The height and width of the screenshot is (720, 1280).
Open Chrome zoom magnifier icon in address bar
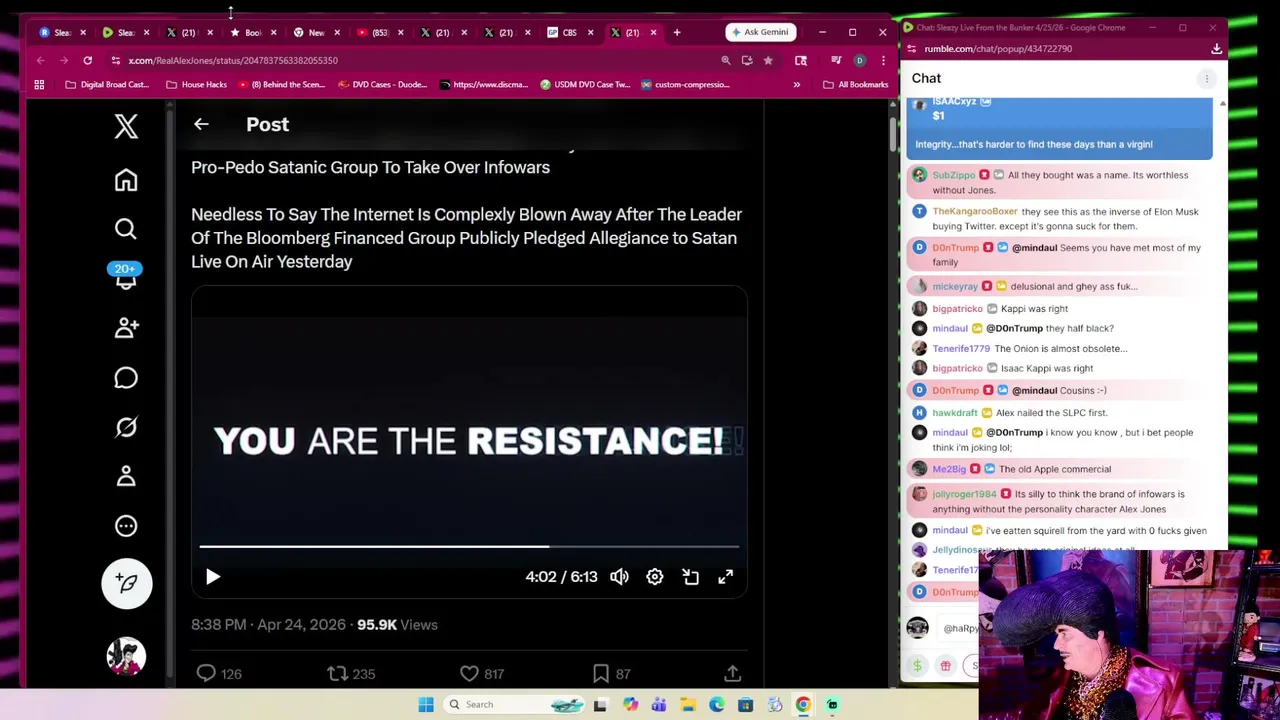coord(726,60)
